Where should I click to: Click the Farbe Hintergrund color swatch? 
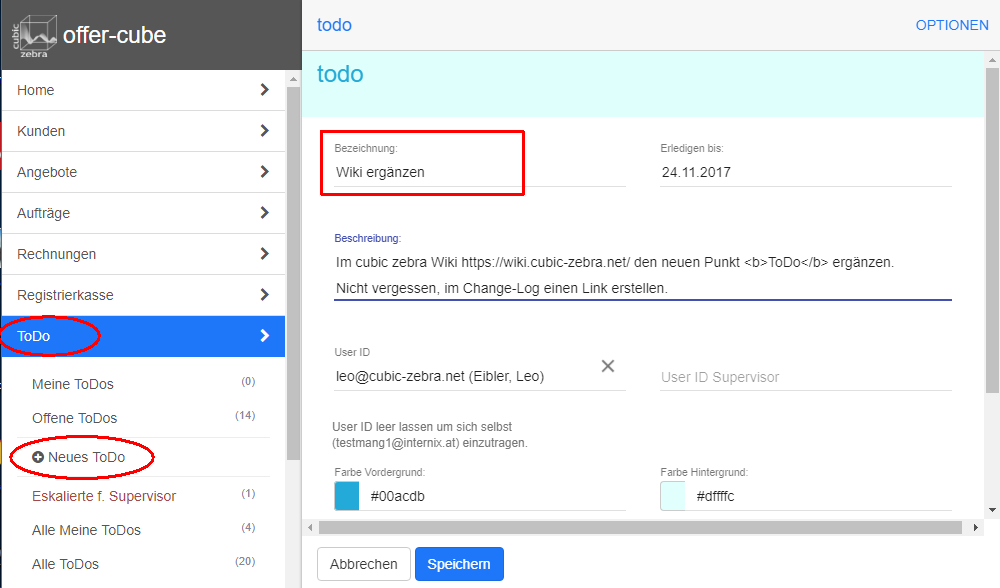pos(674,496)
